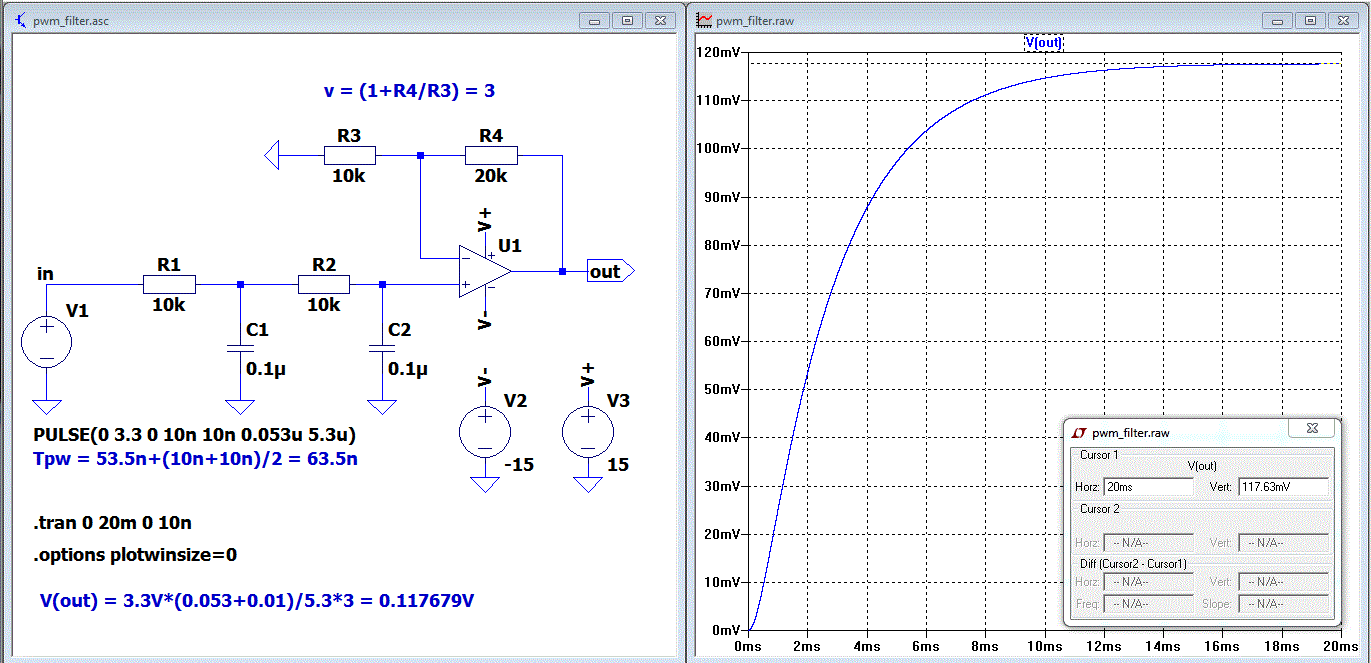
Task: Click R4 value label 20k
Action: pos(491,176)
